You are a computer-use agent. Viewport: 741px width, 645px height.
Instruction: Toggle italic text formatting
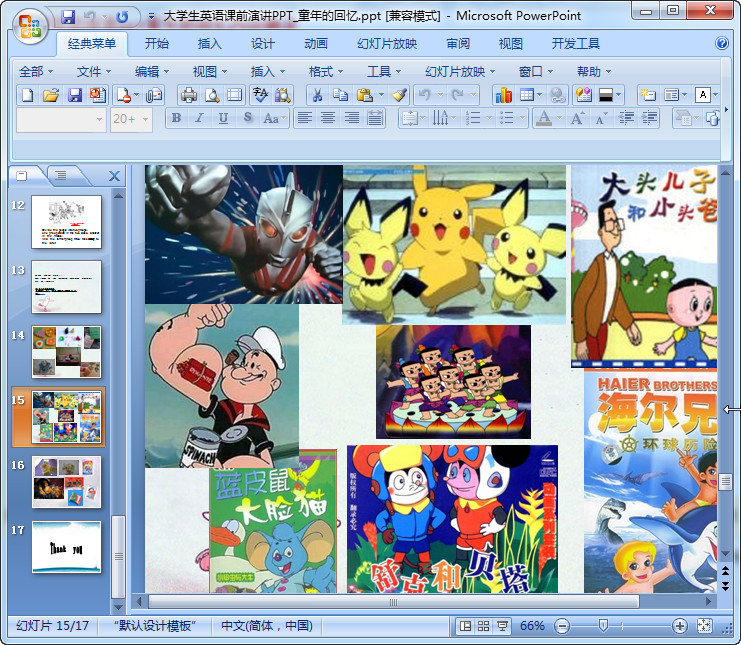[x=200, y=118]
